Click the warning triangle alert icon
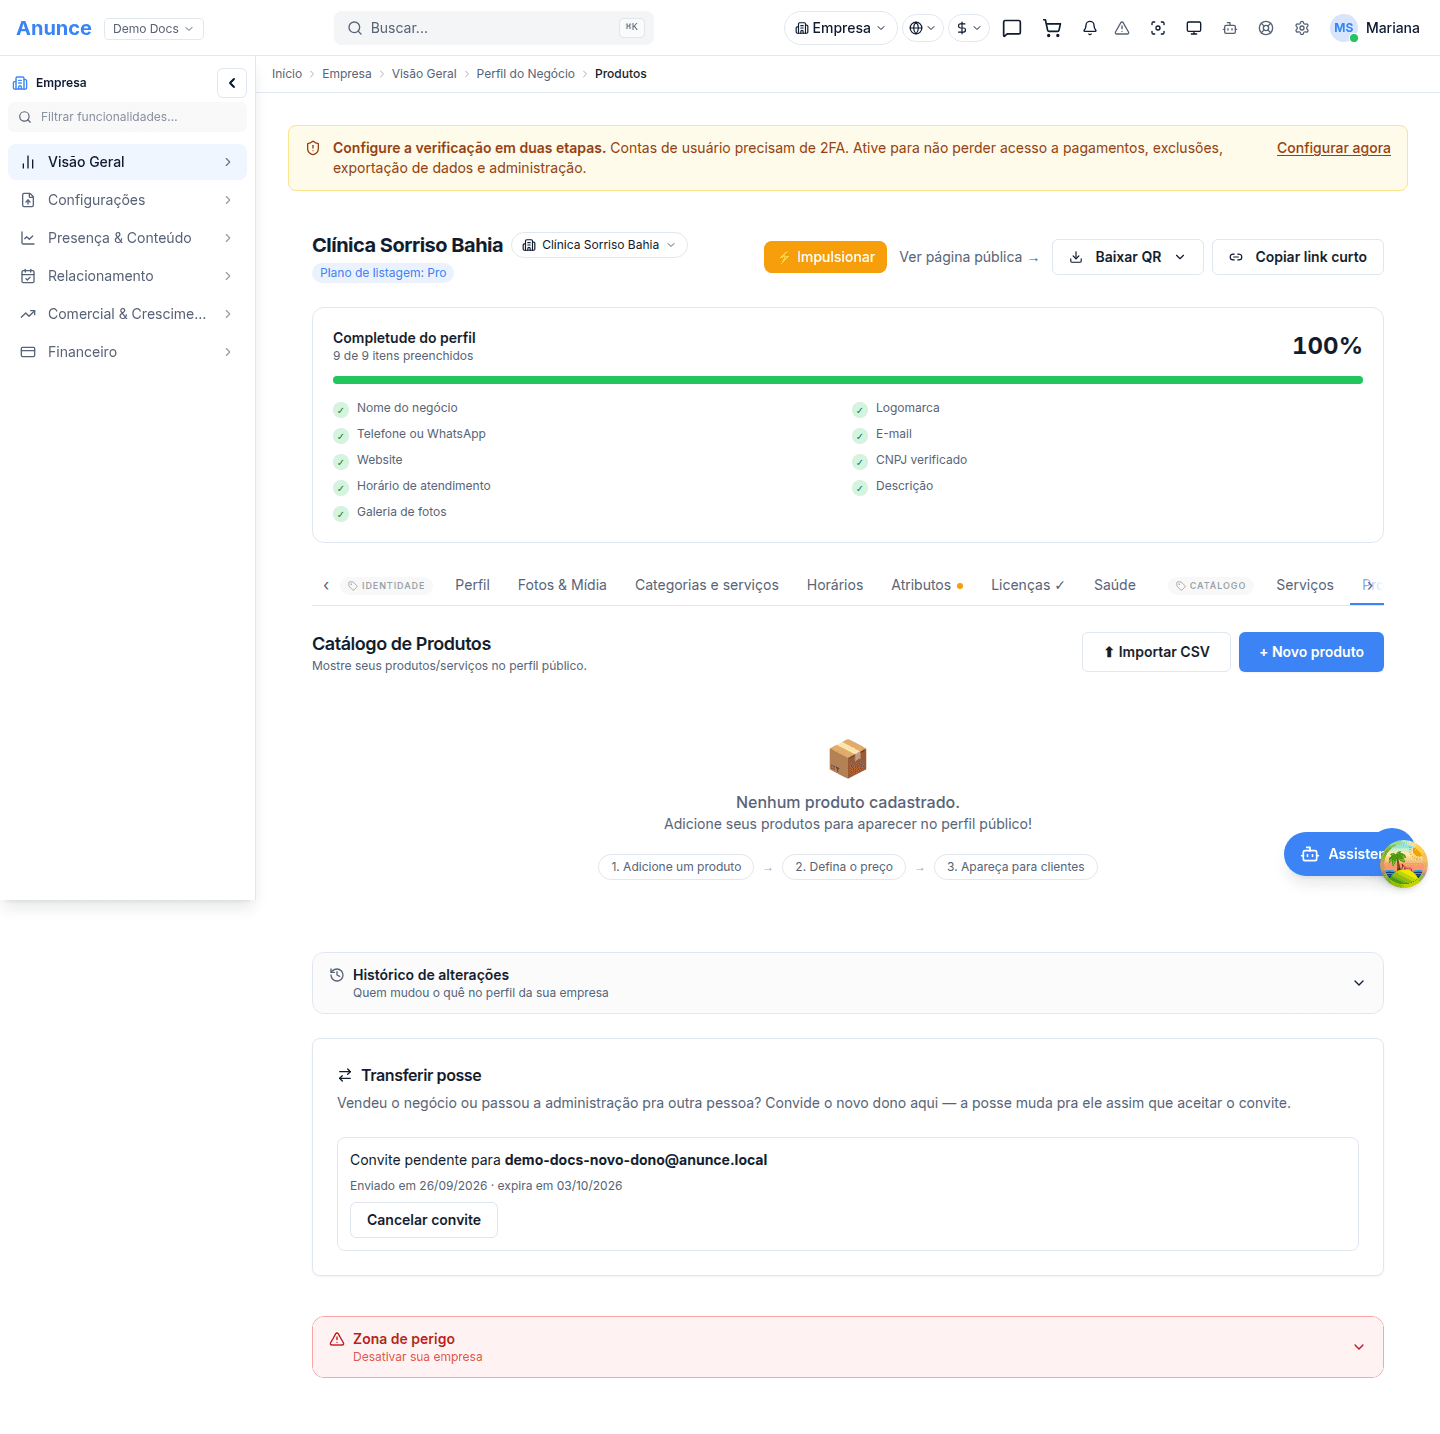 pyautogui.click(x=1122, y=28)
